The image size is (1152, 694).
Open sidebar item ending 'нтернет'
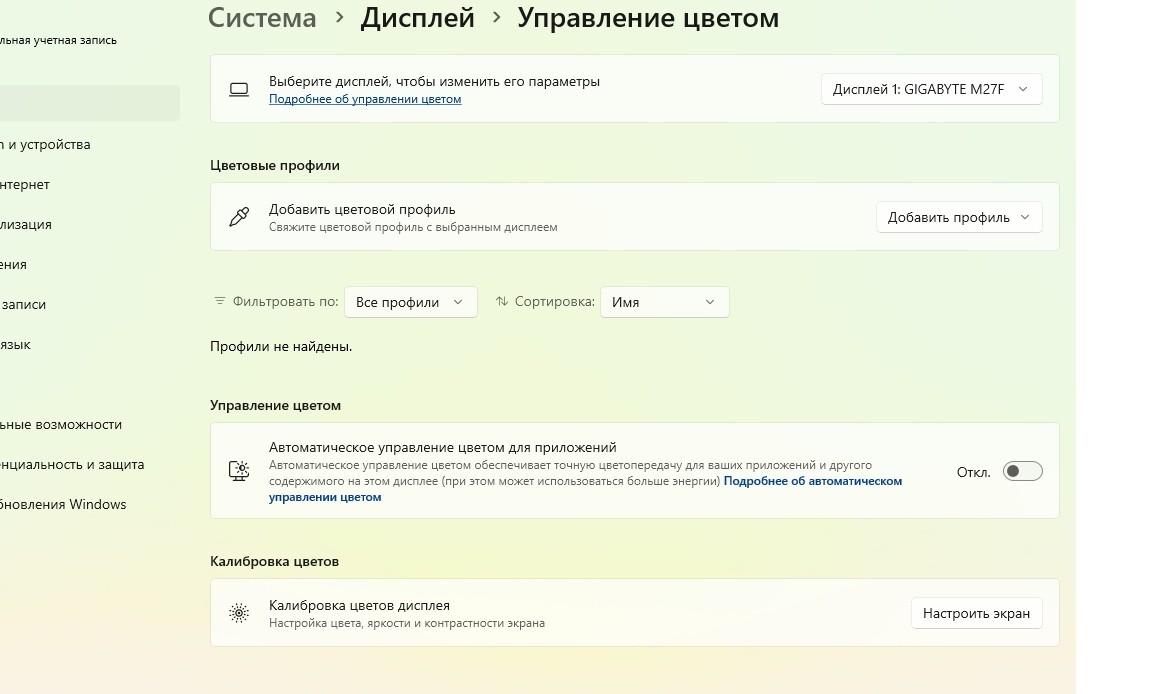point(25,184)
